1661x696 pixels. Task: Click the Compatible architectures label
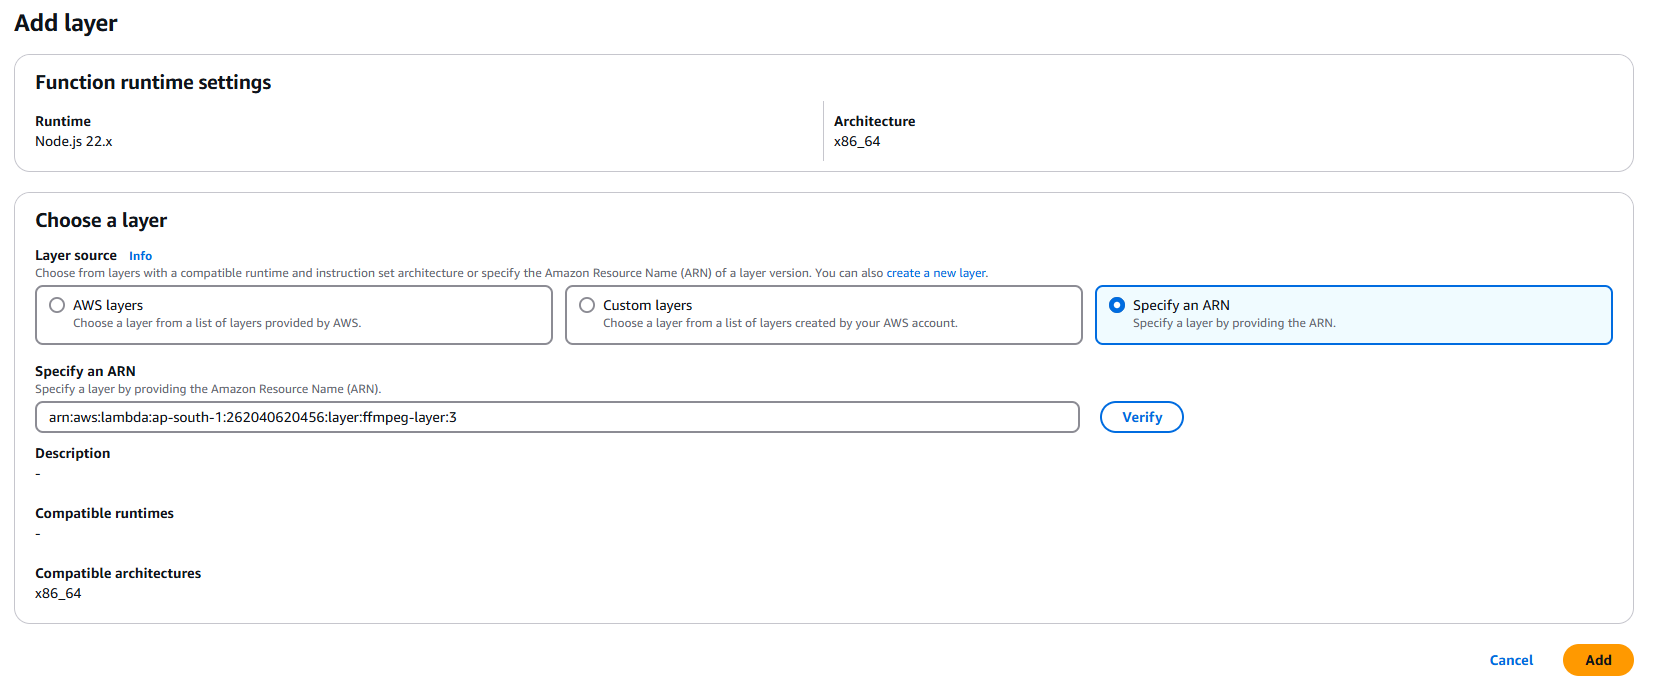click(x=118, y=573)
